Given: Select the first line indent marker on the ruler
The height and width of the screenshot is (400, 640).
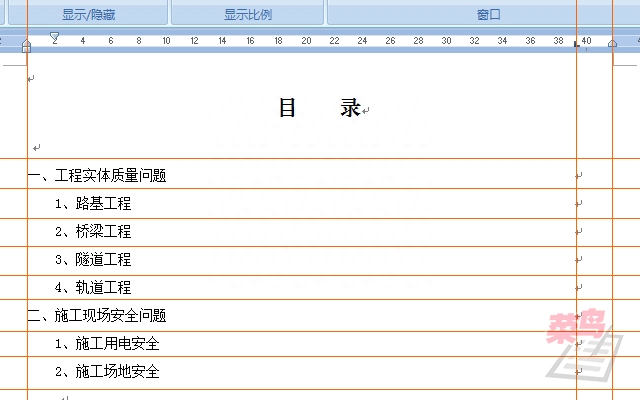Looking at the screenshot, I should [54, 38].
